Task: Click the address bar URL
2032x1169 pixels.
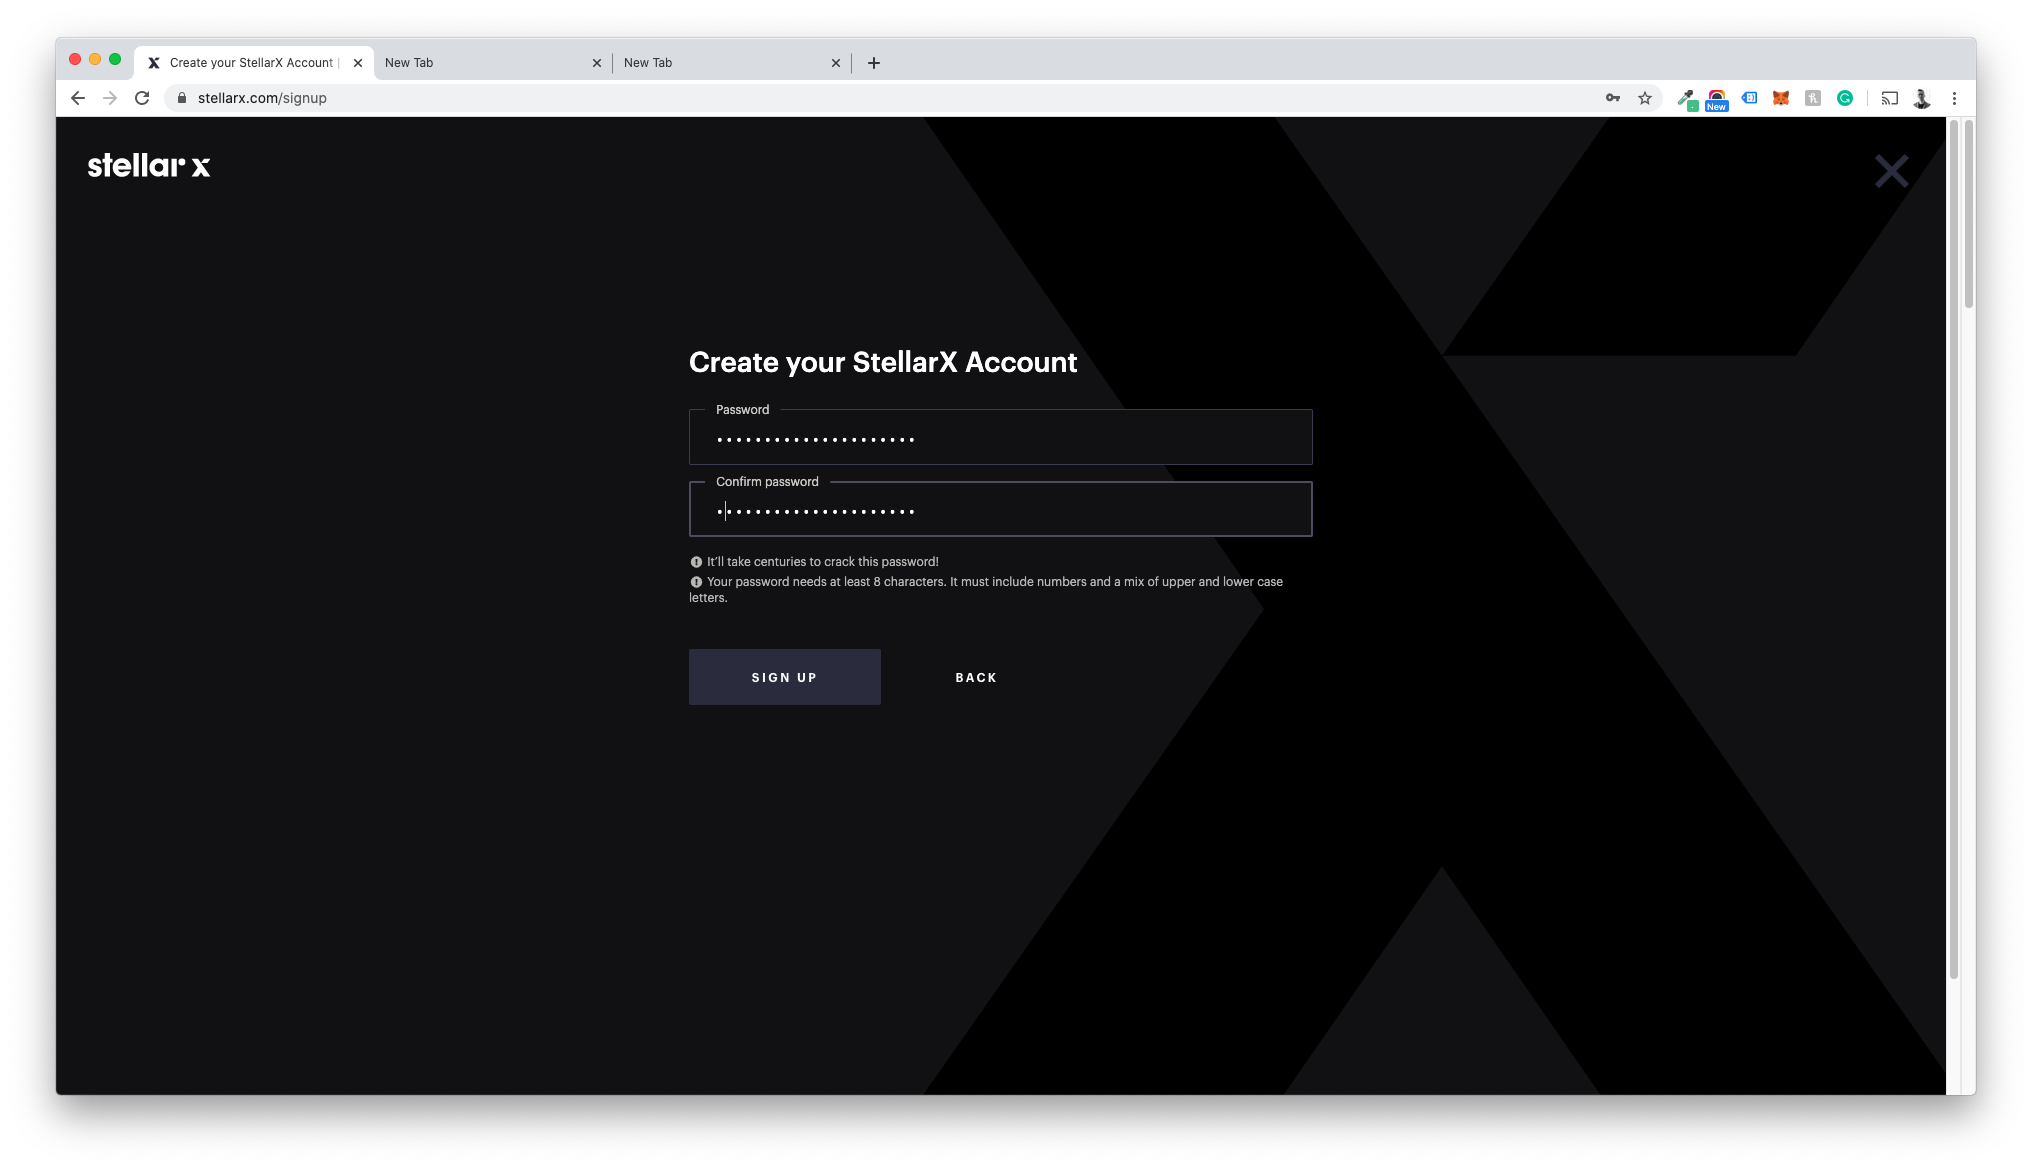Action: pos(262,98)
